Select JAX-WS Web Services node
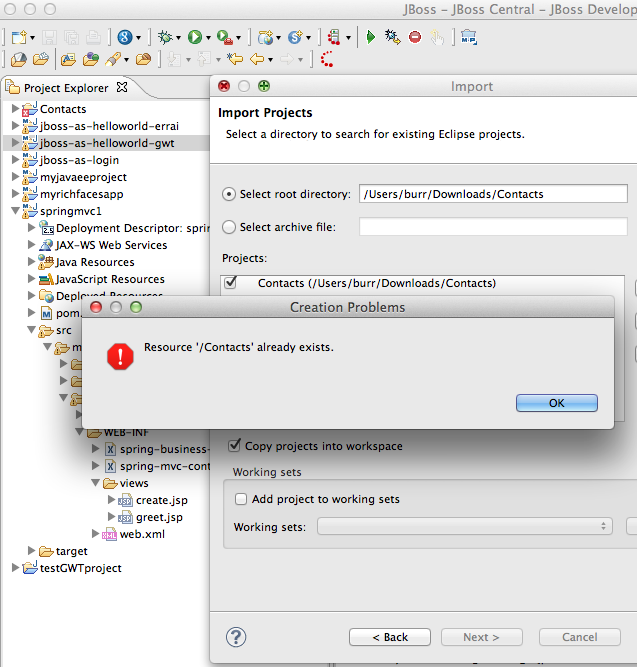The image size is (637, 667). tap(111, 245)
